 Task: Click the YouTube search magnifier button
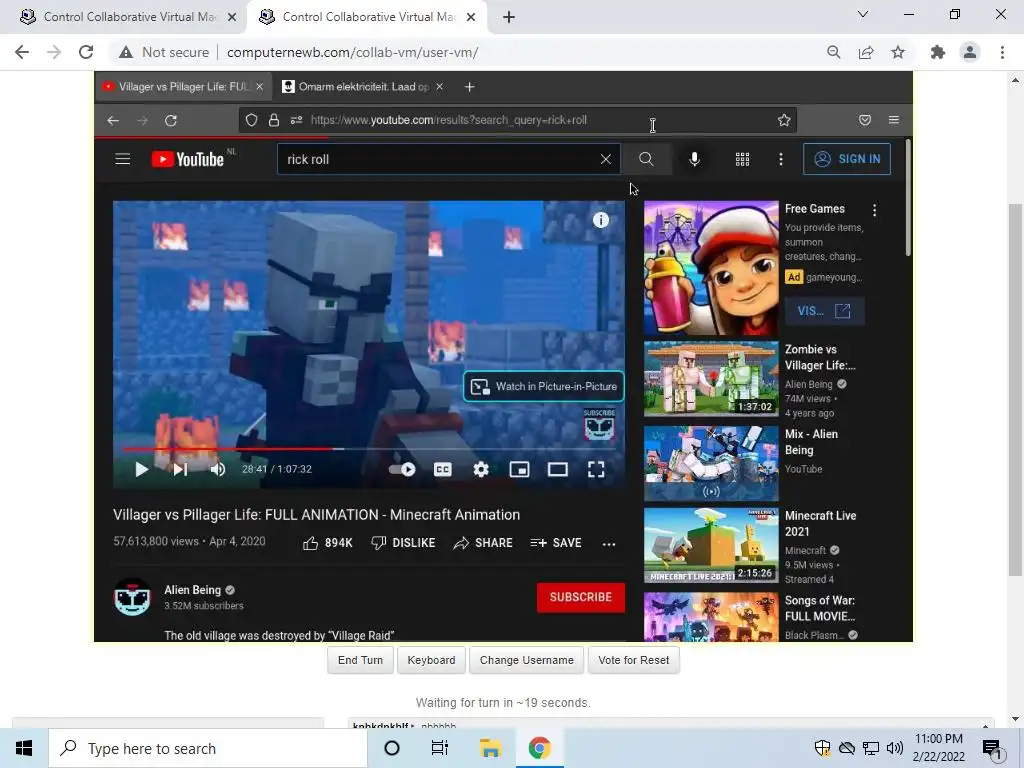click(646, 159)
